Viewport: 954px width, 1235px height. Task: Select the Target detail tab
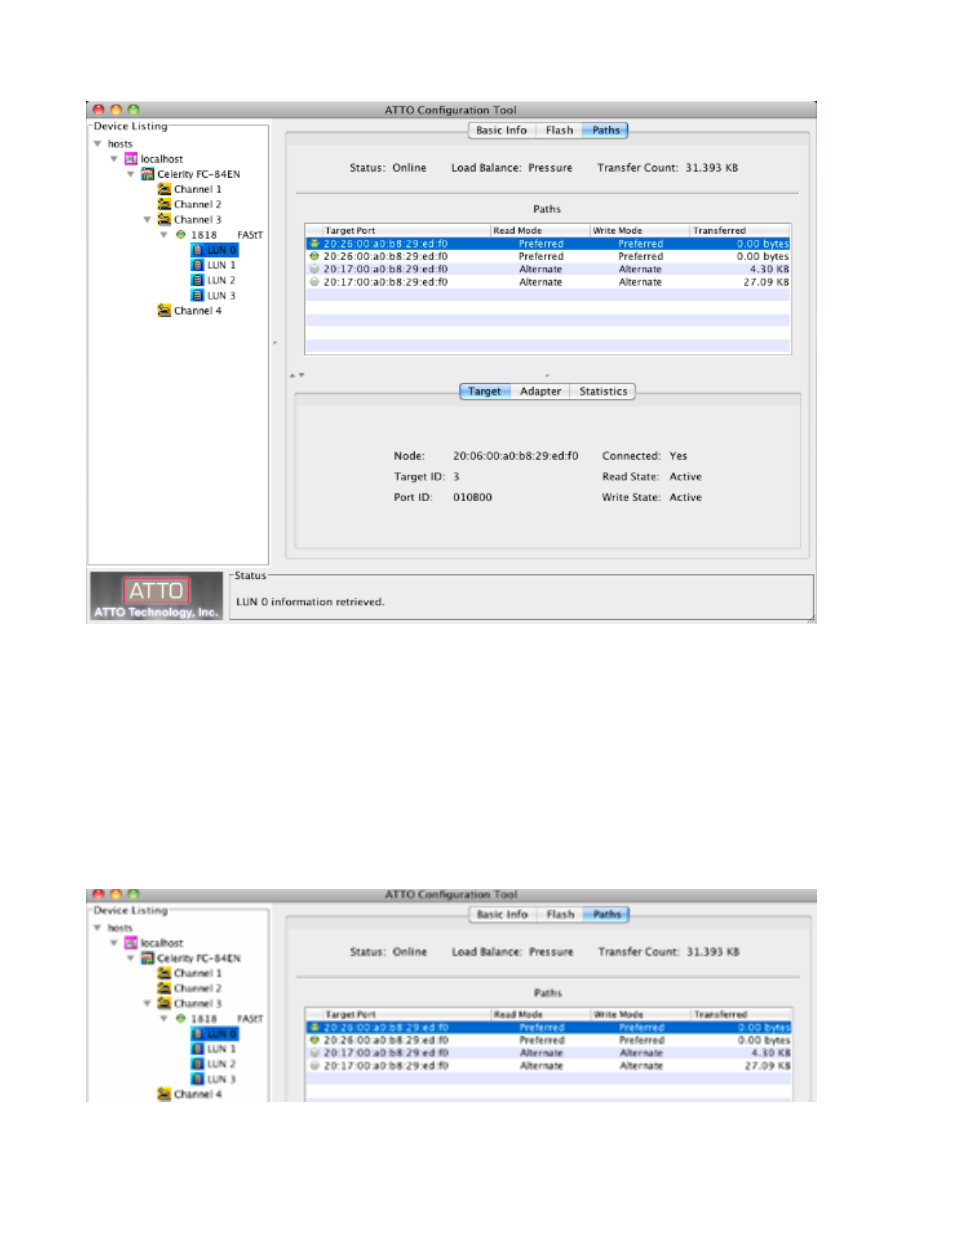[x=485, y=391]
